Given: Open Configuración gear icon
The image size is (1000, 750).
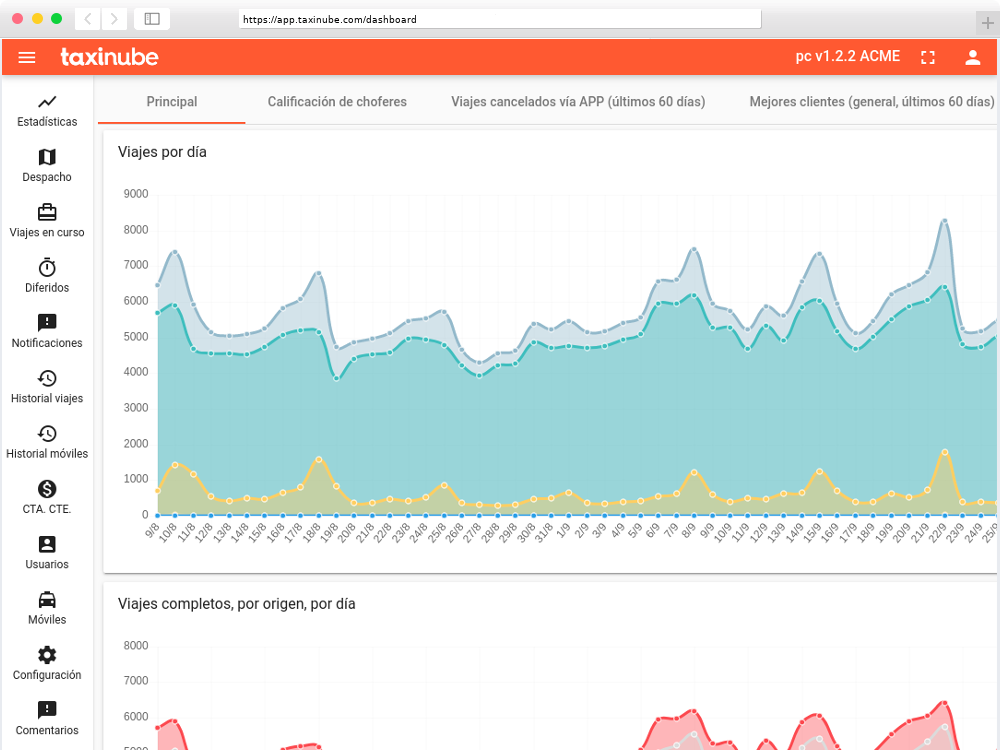Looking at the screenshot, I should (47, 655).
